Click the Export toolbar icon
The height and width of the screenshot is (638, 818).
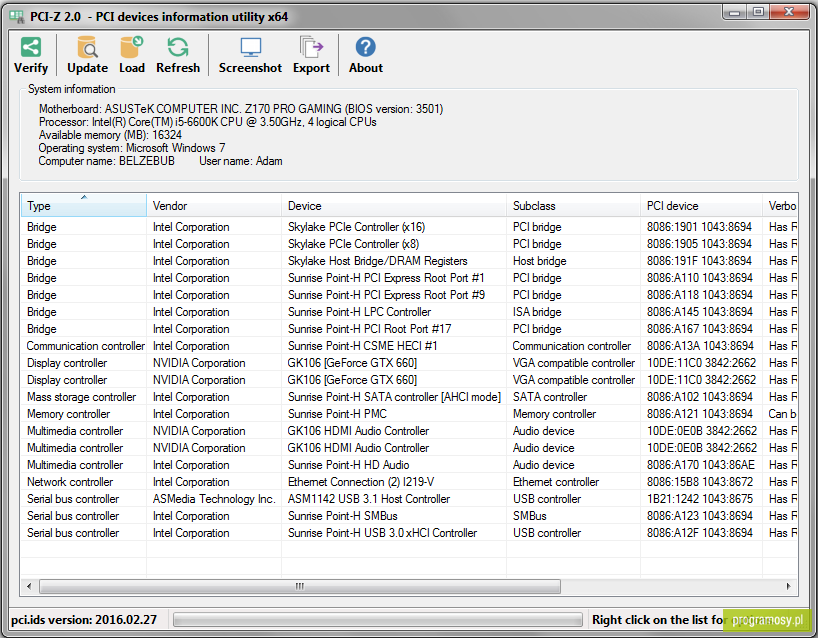point(311,55)
